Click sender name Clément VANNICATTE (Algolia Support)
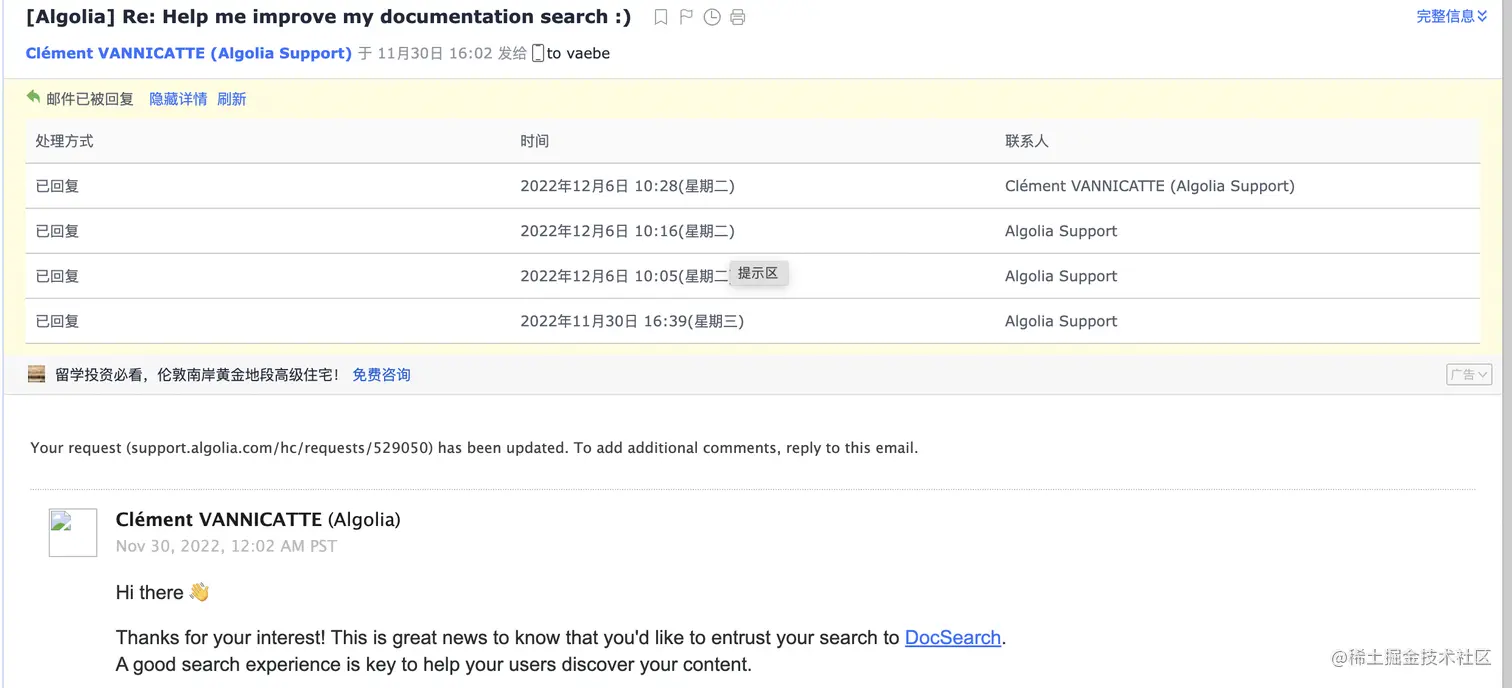The height and width of the screenshot is (688, 1512). pos(189,53)
